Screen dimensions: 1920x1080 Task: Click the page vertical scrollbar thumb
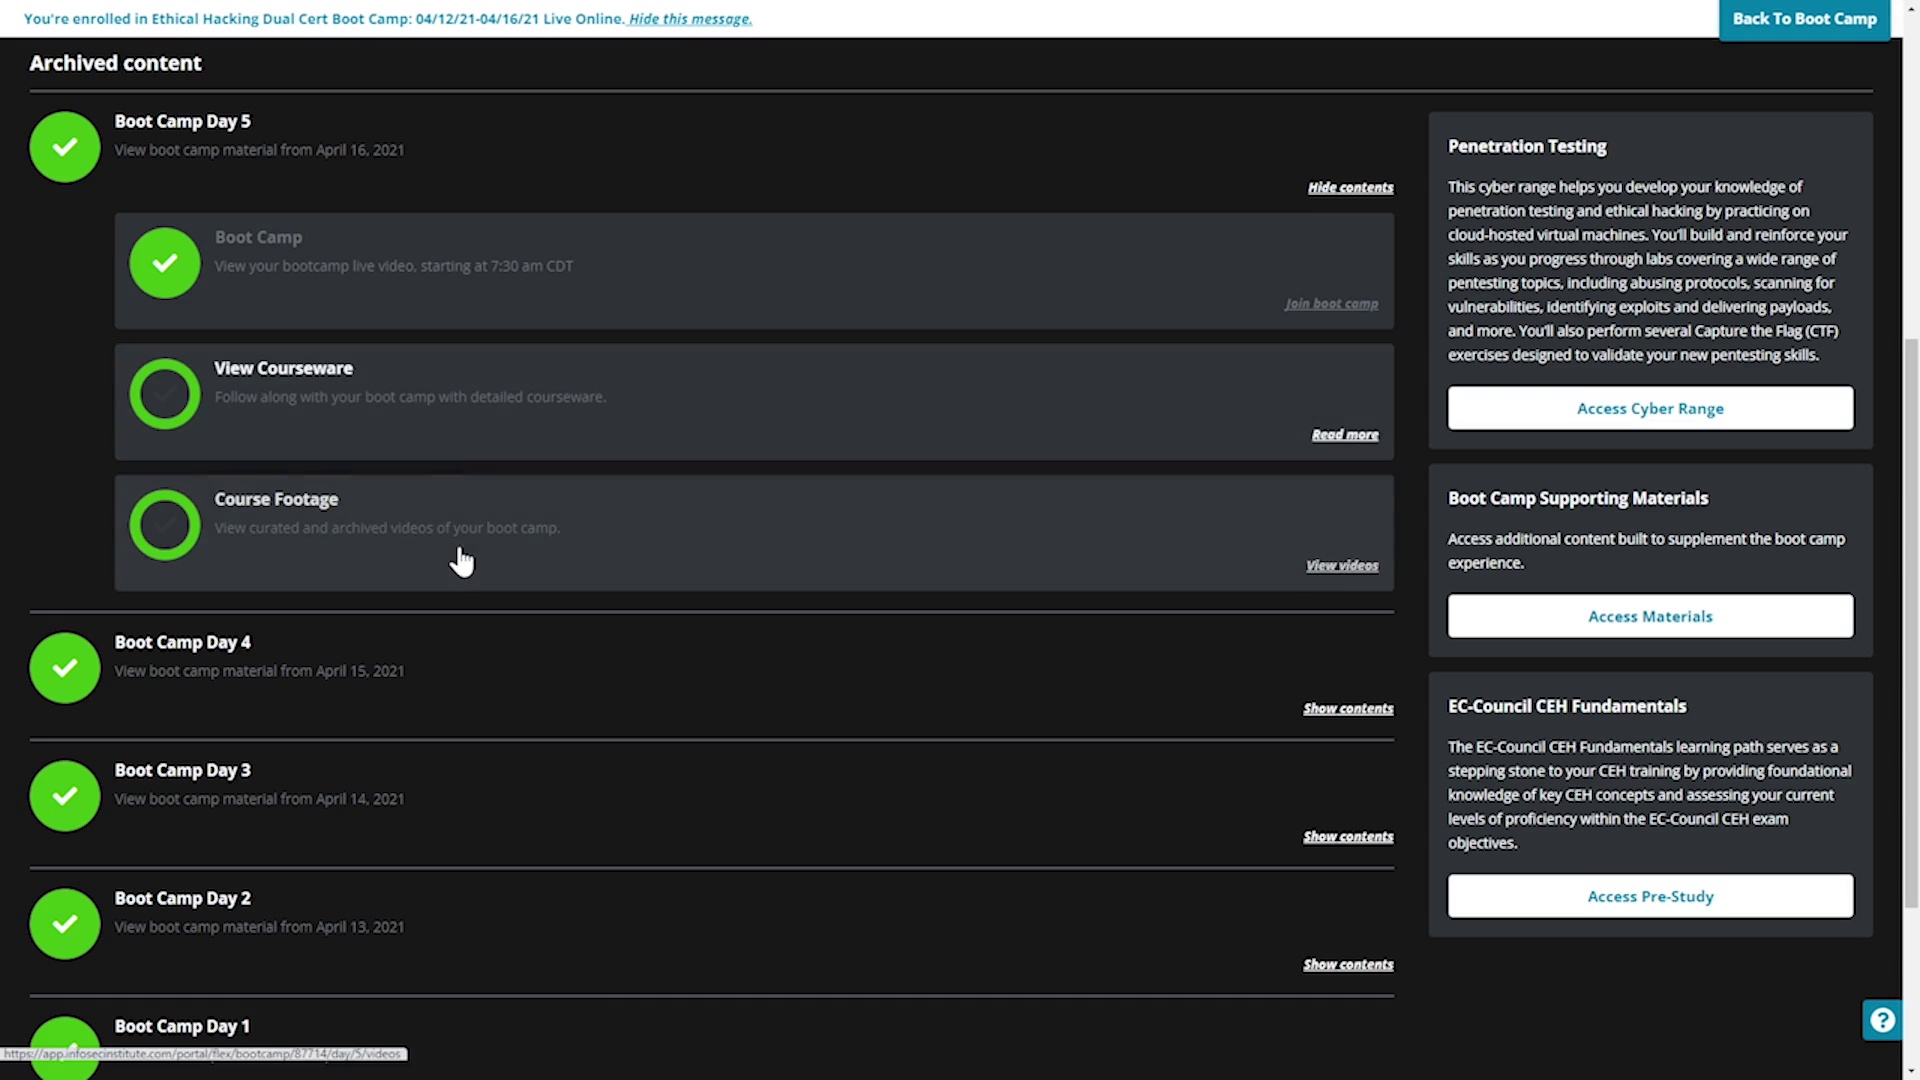point(1911,622)
